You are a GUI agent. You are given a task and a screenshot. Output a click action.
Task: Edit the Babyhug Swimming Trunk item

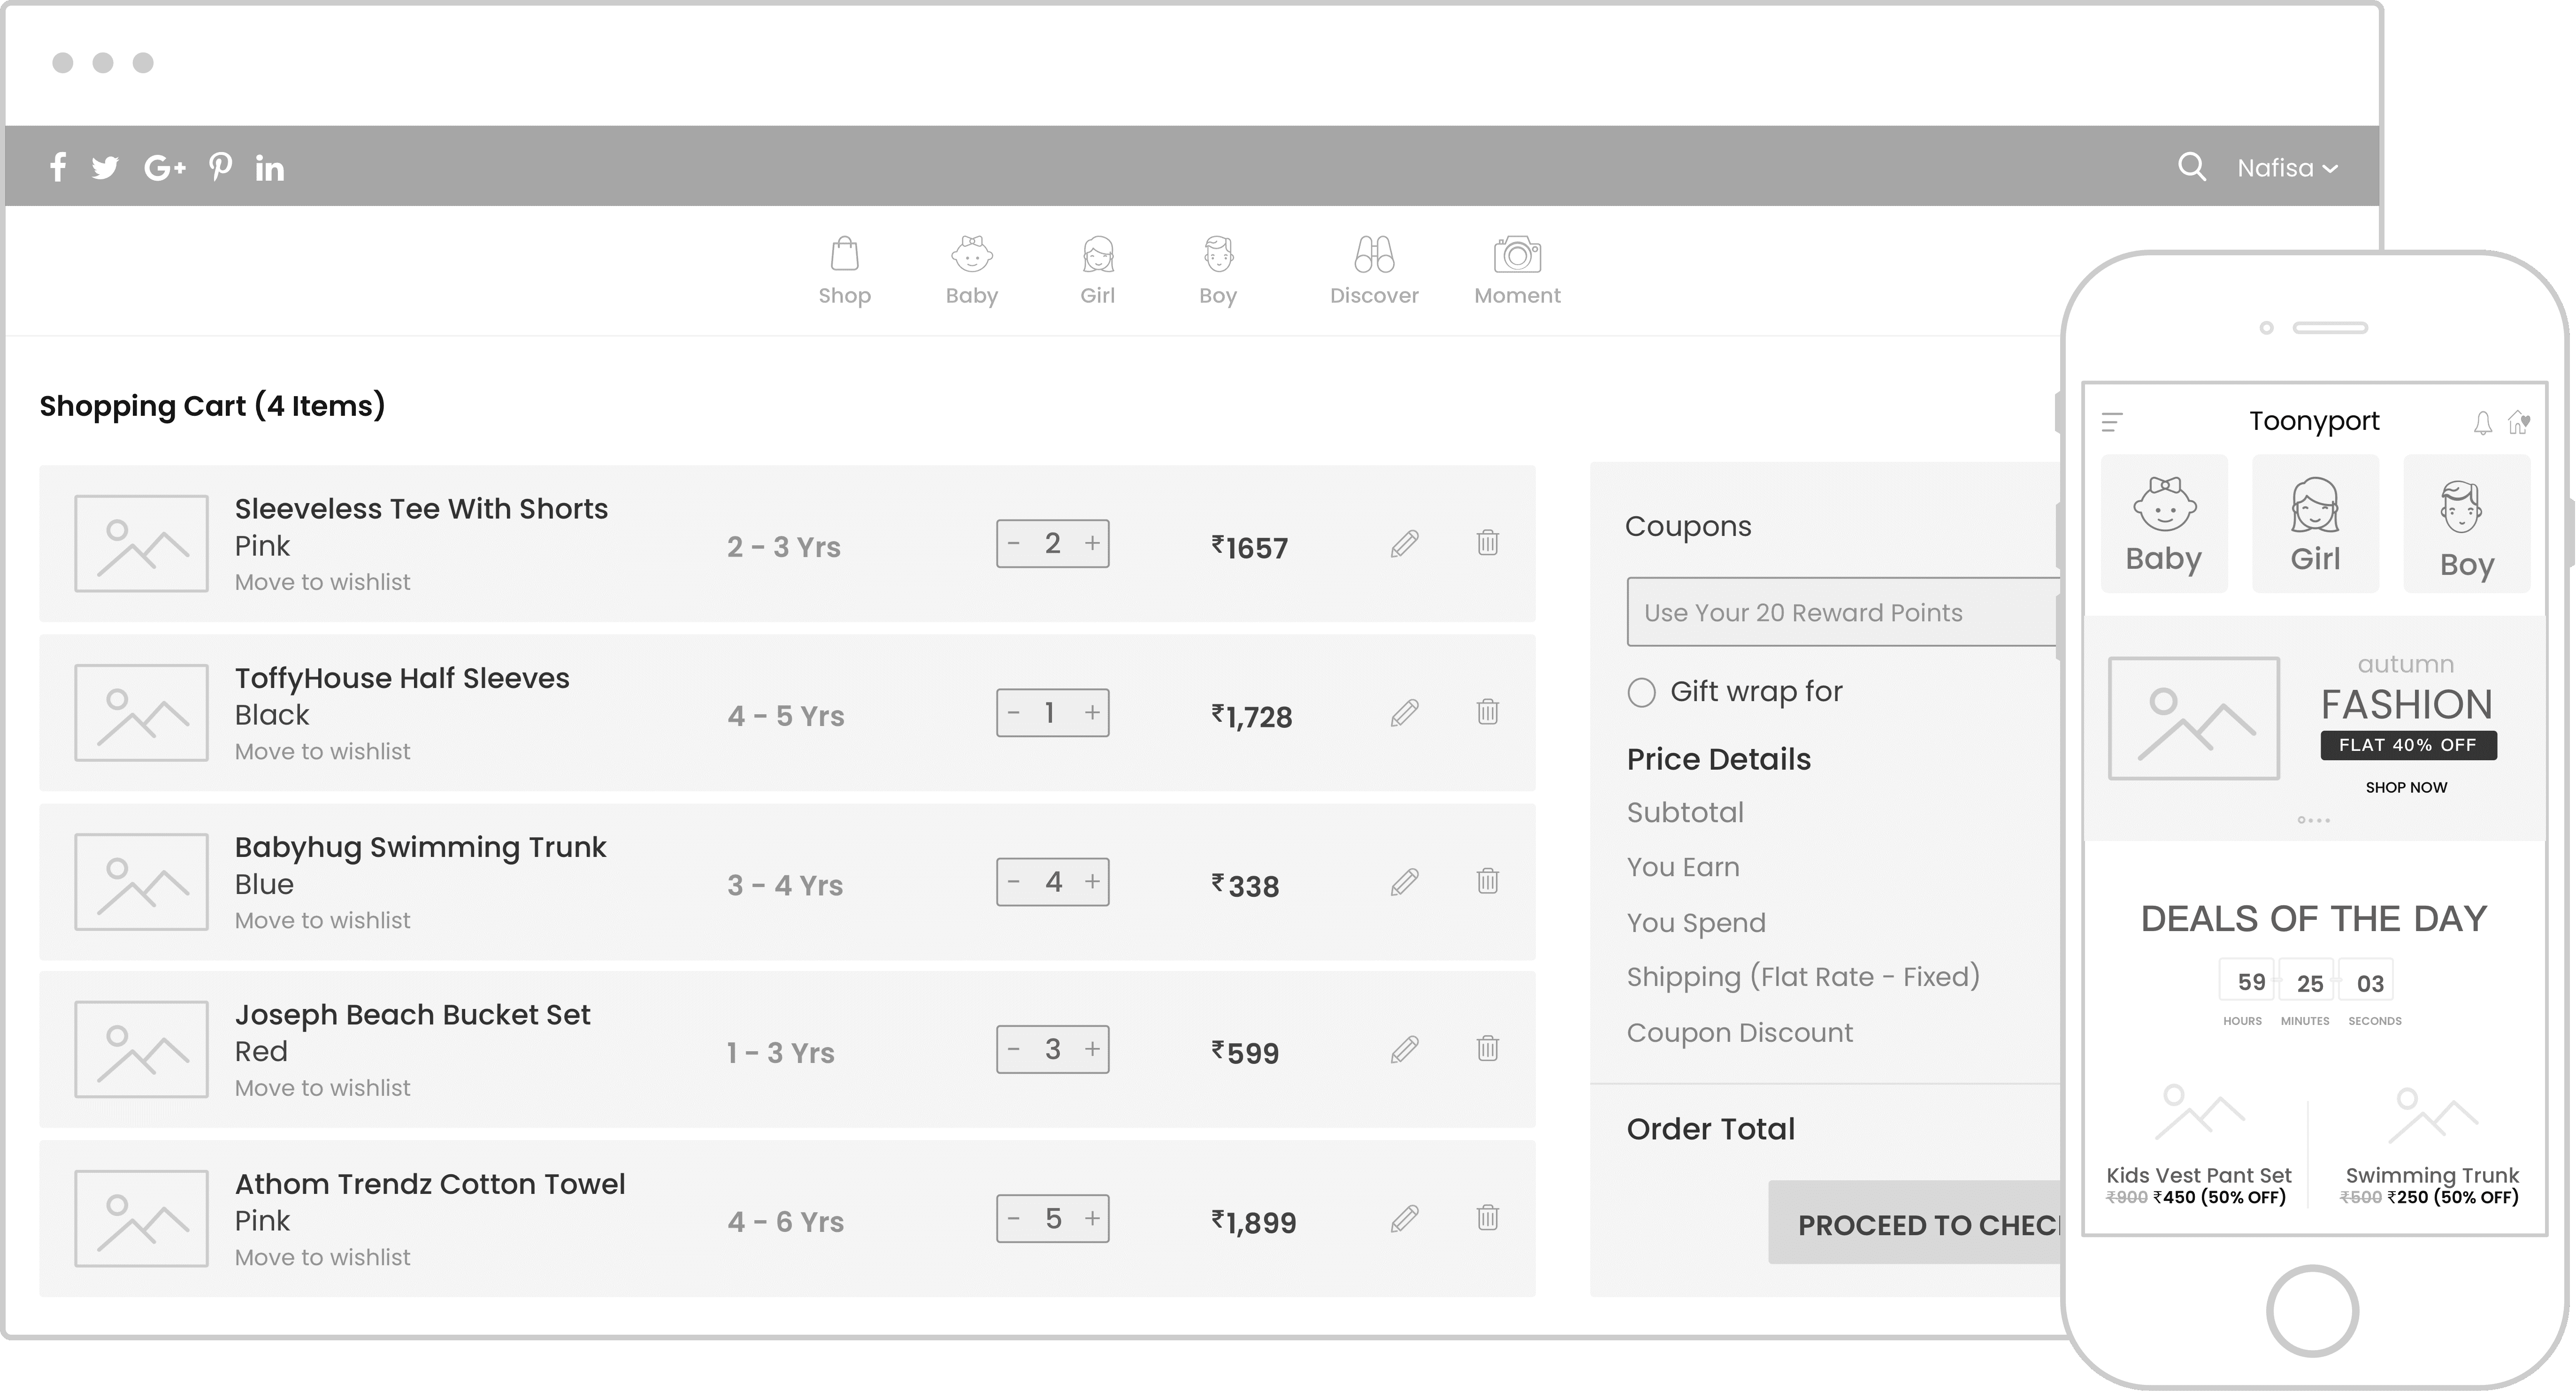pos(1404,882)
